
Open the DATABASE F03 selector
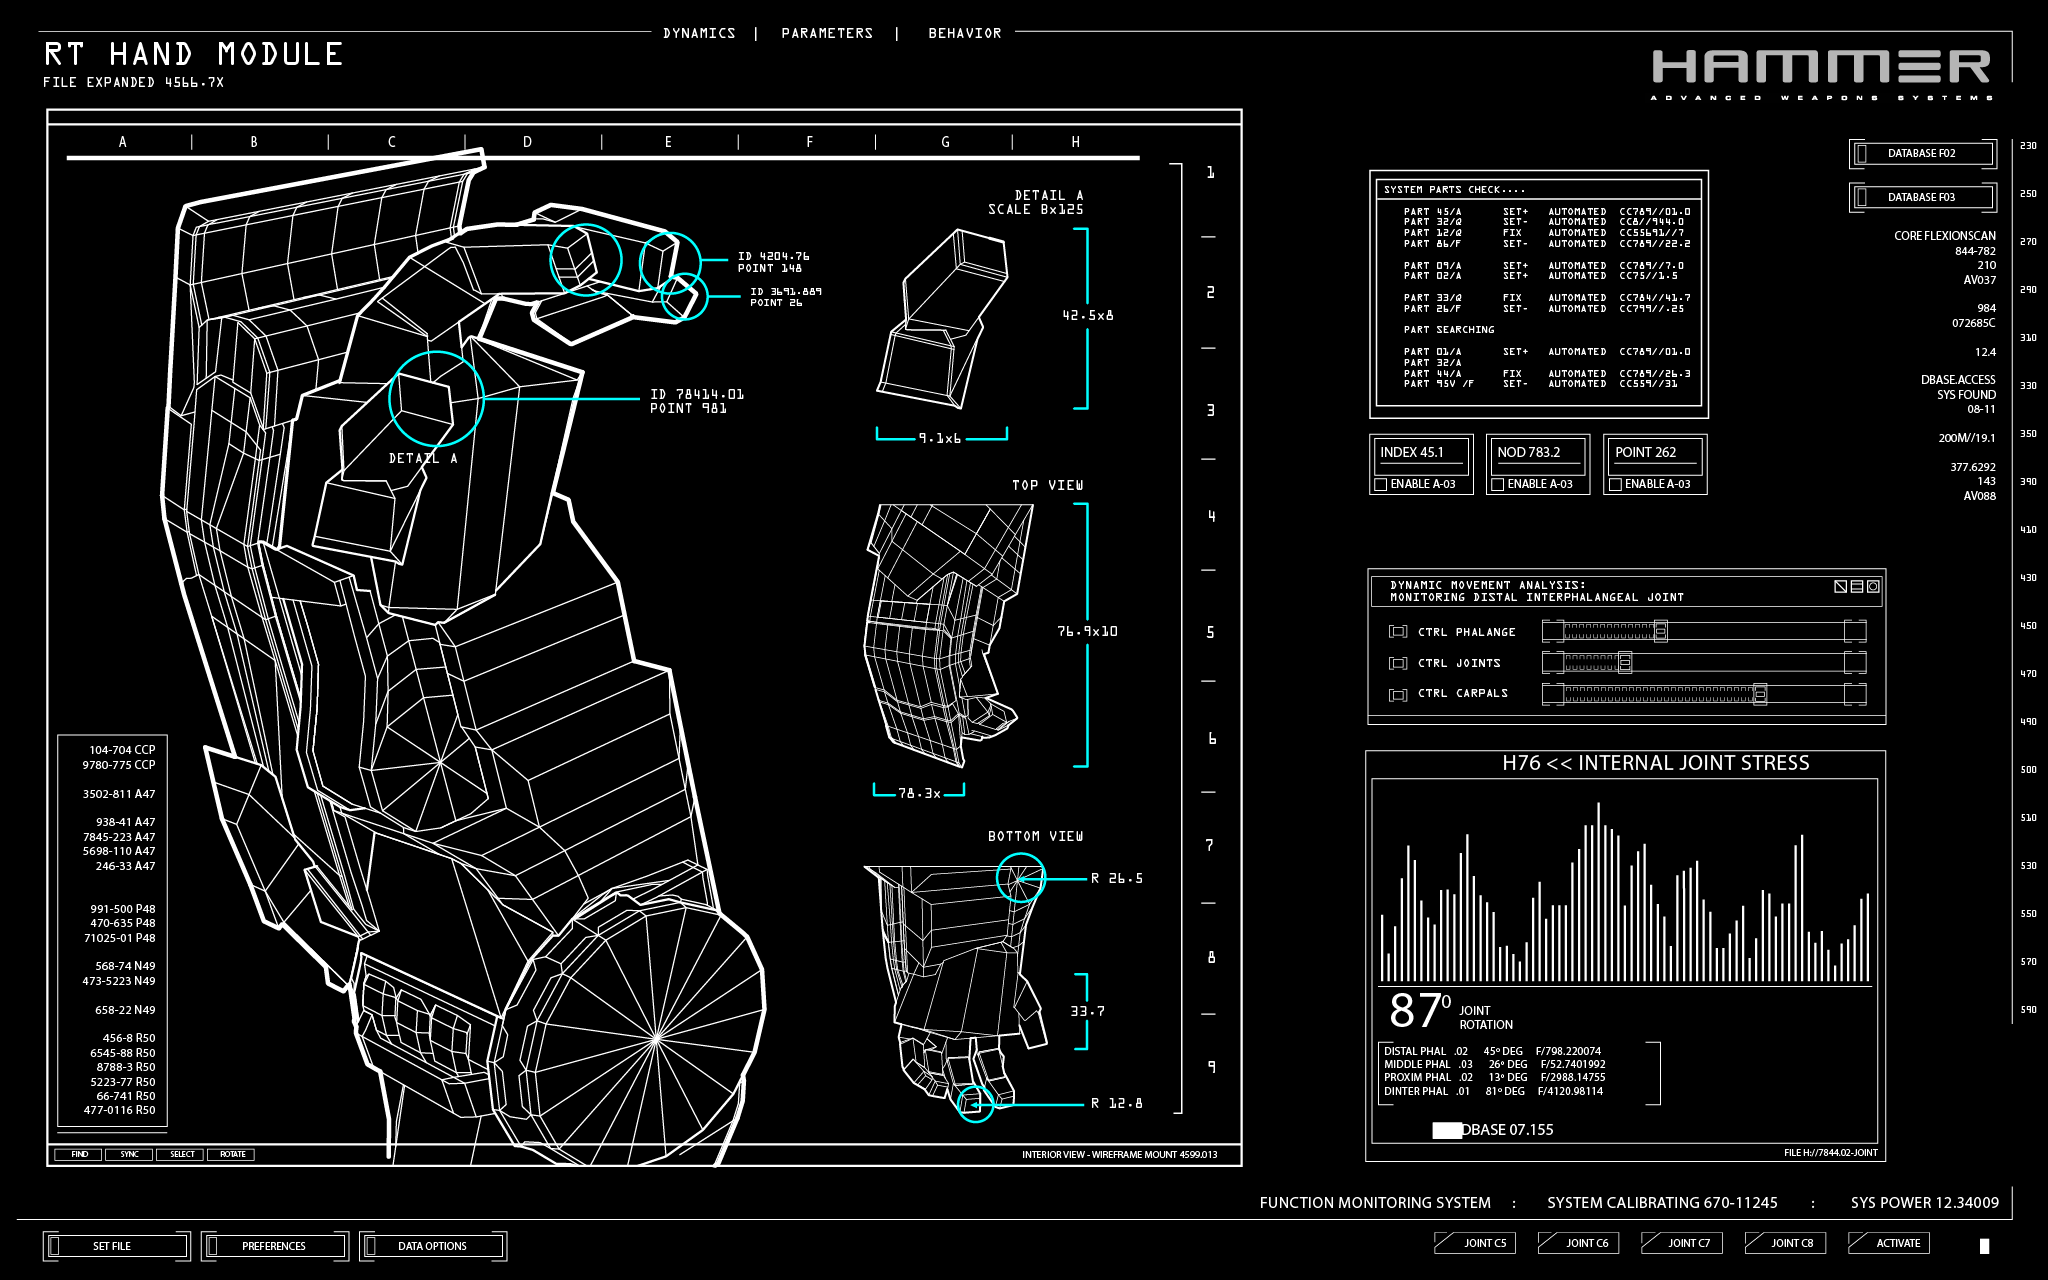pyautogui.click(x=1921, y=198)
